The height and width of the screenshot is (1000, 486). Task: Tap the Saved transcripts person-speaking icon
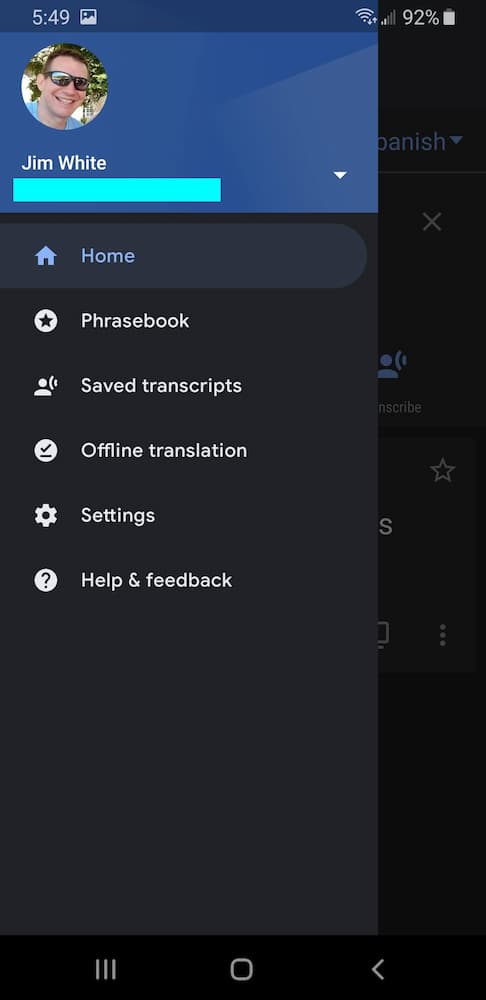coord(46,386)
